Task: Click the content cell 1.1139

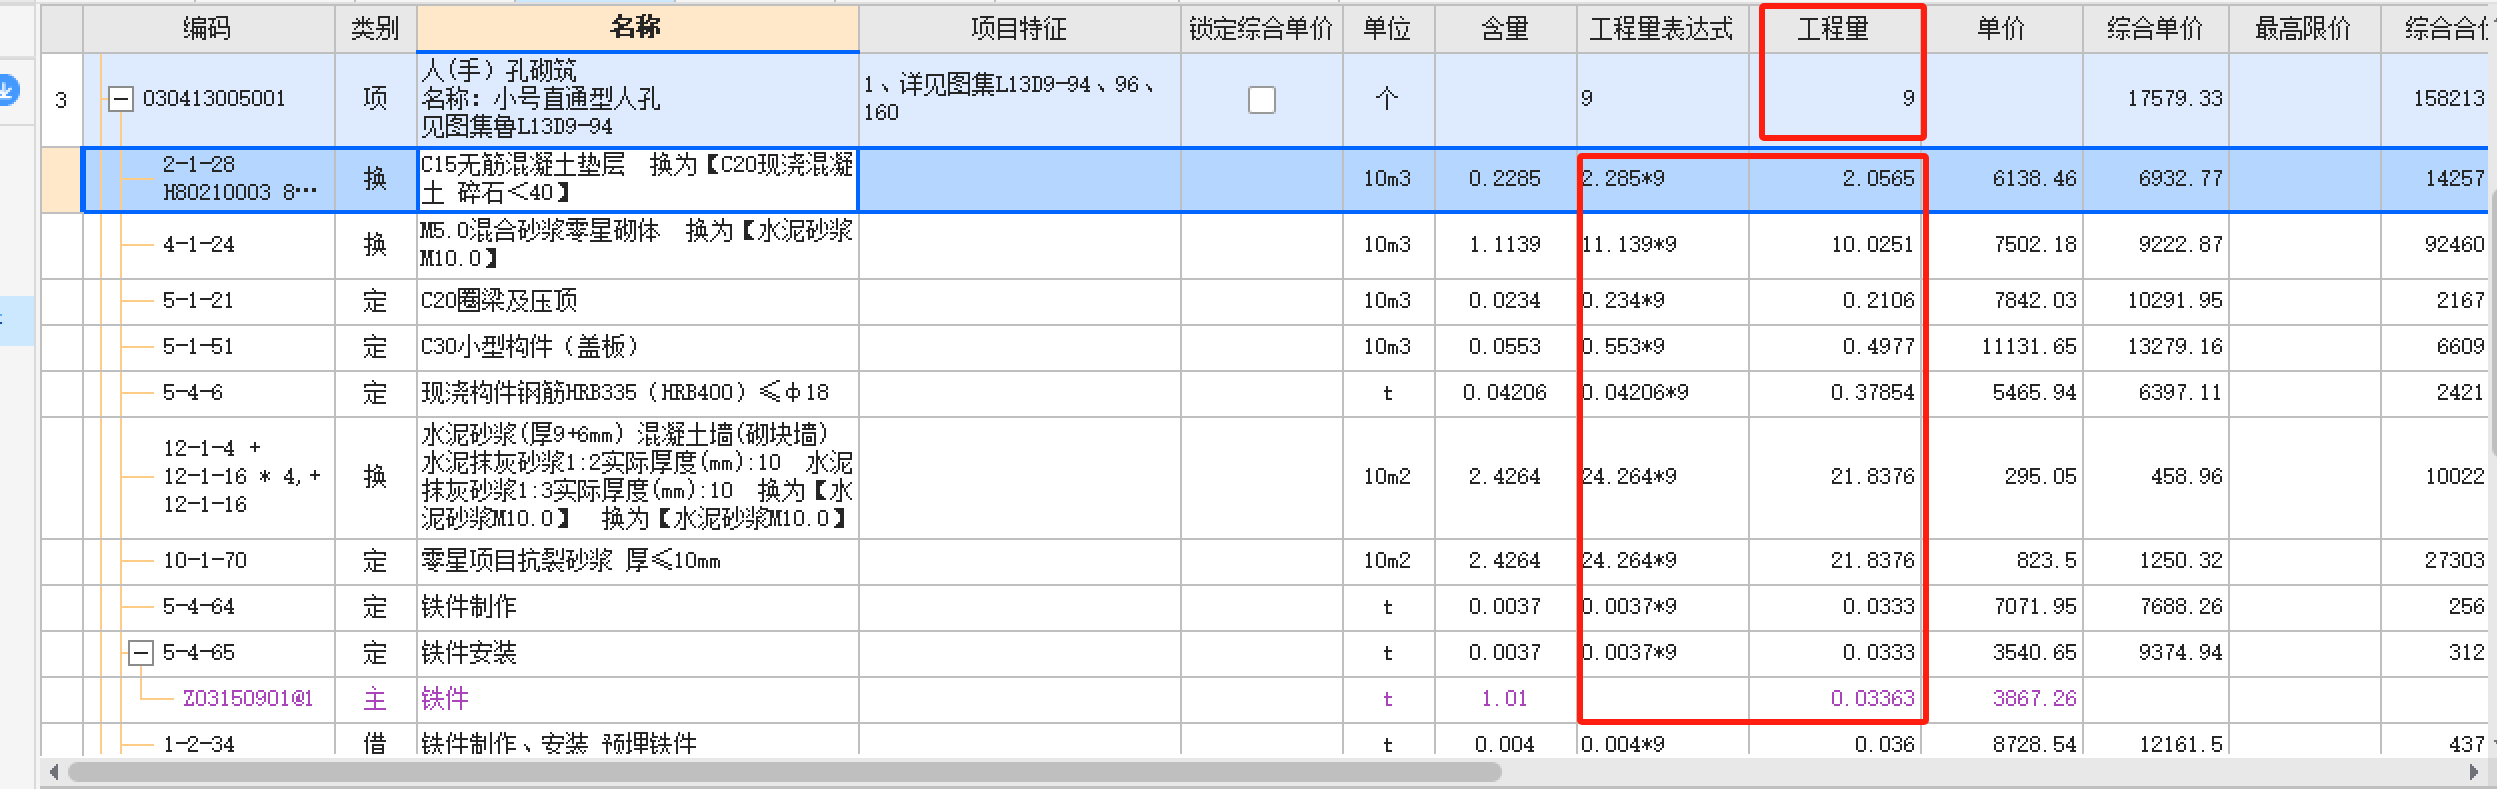Action: click(1505, 245)
